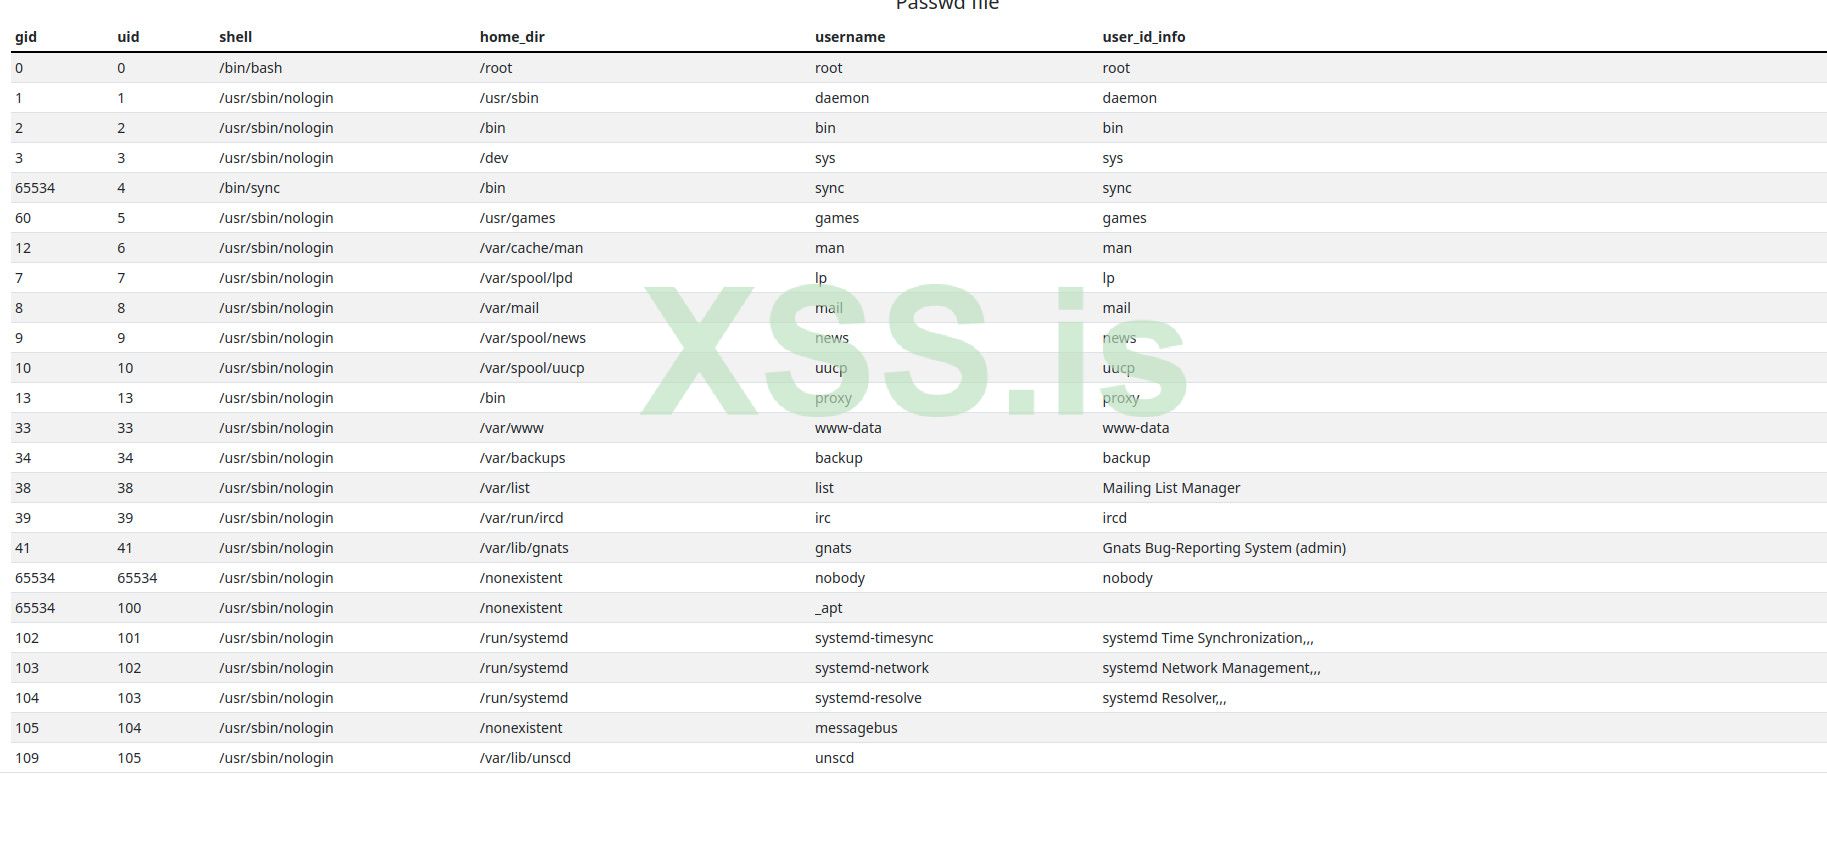This screenshot has height=843, width=1827.
Task: Click the Passwd file page title
Action: click(947, 5)
